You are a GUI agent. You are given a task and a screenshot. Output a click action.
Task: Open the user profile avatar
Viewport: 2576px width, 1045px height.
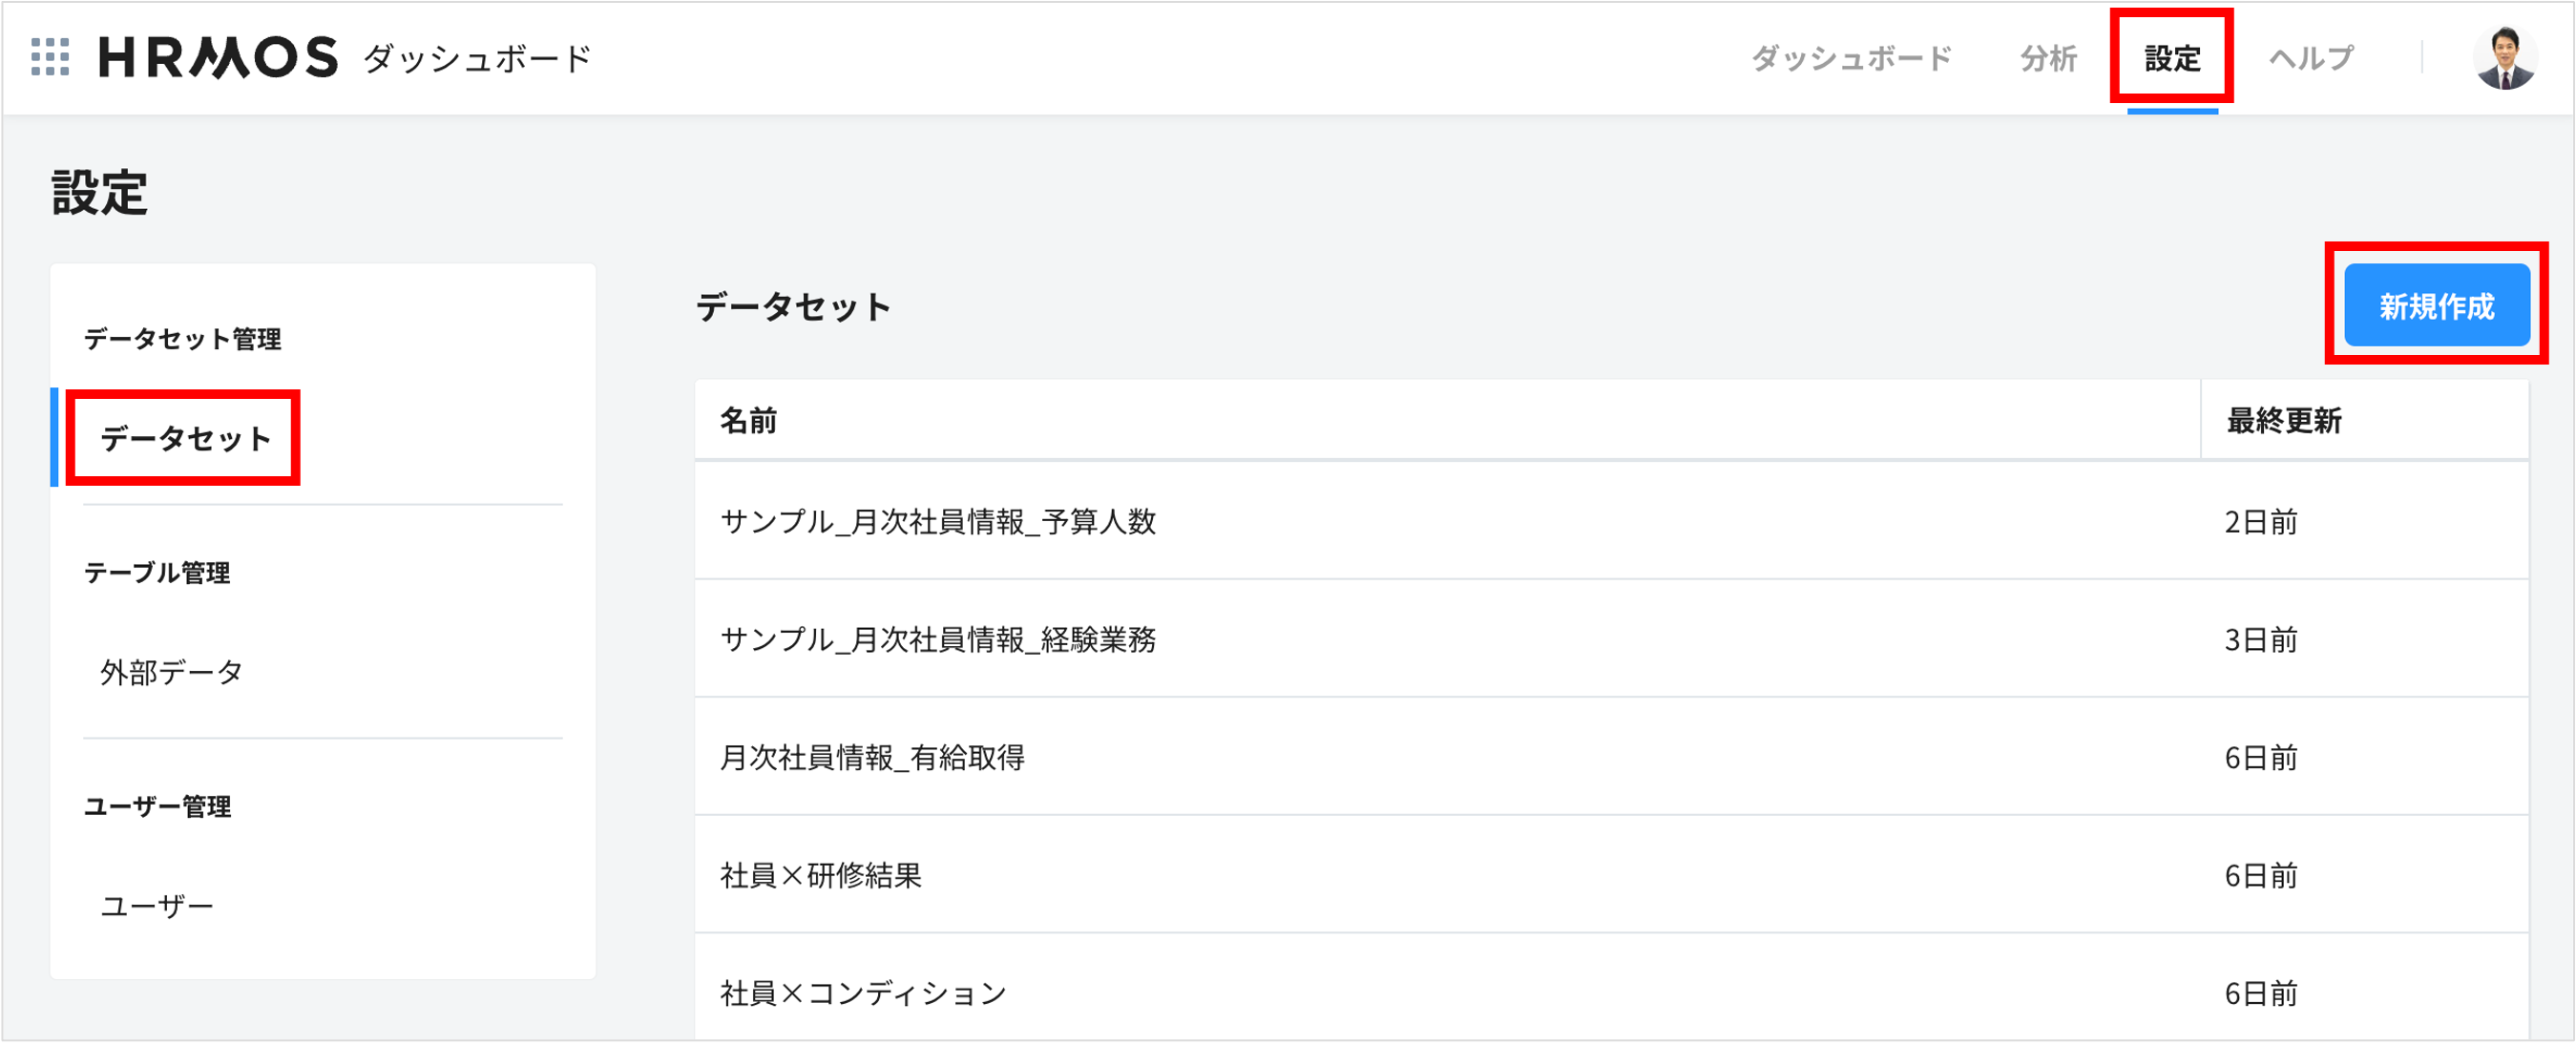coord(2504,58)
